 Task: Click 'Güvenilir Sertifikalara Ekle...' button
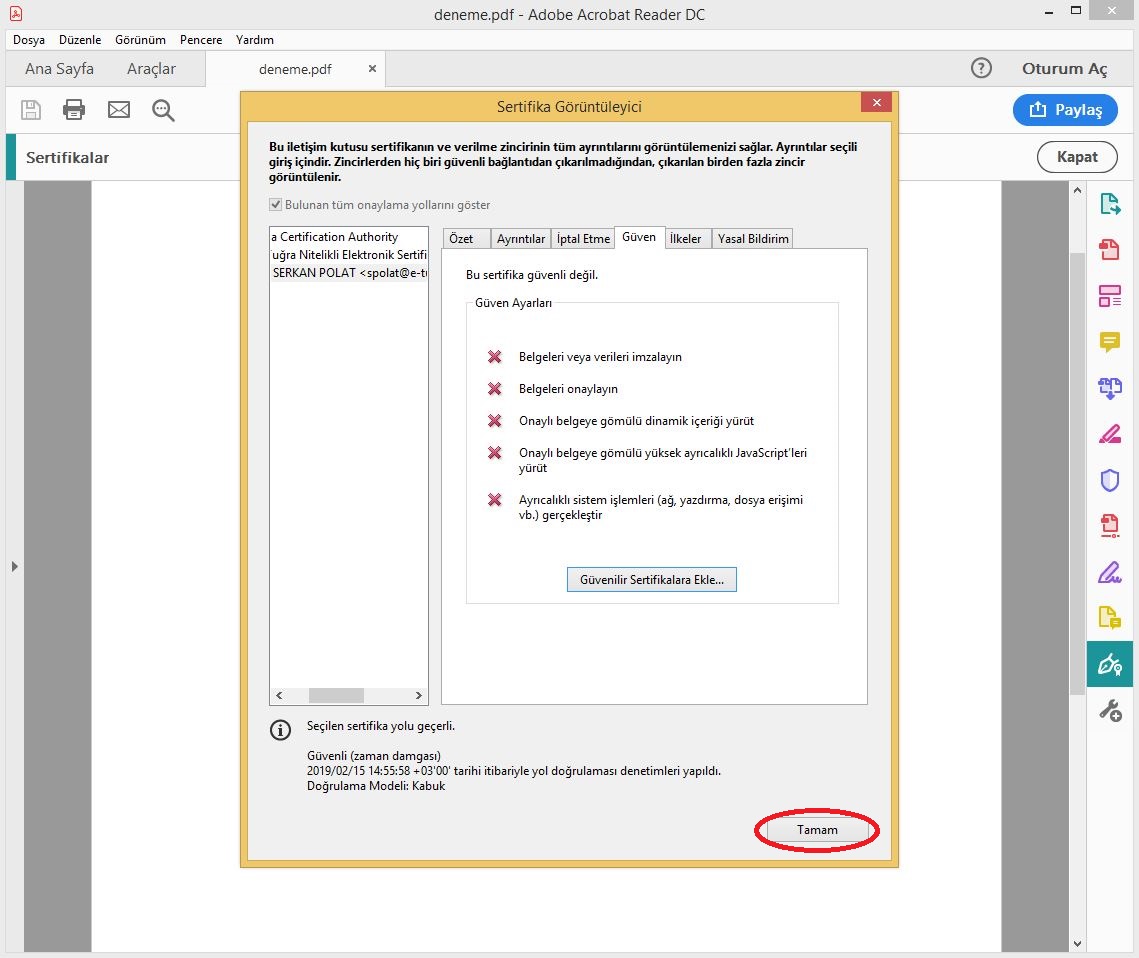coord(652,580)
